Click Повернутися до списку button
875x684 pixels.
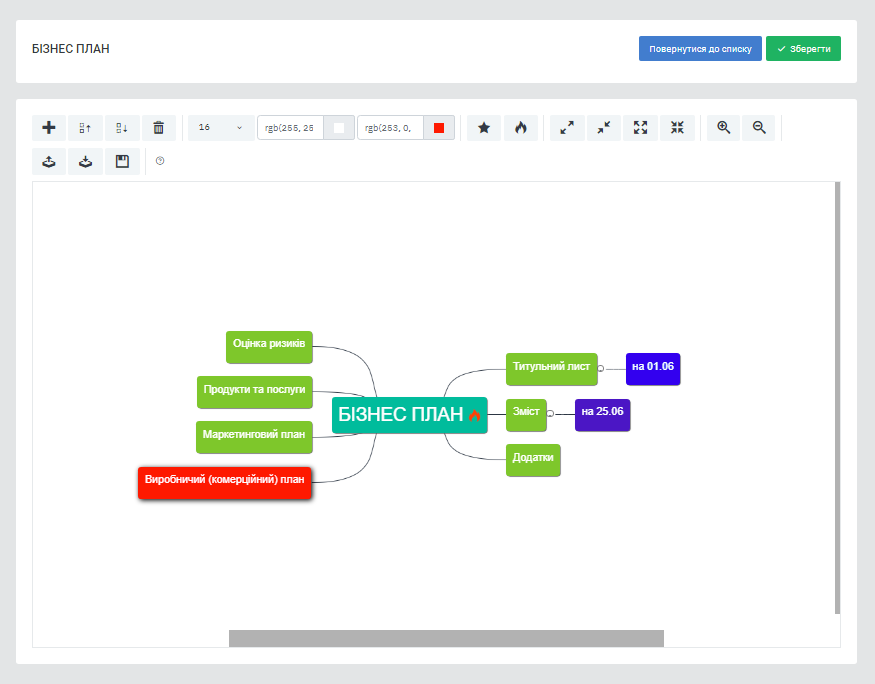(x=700, y=49)
